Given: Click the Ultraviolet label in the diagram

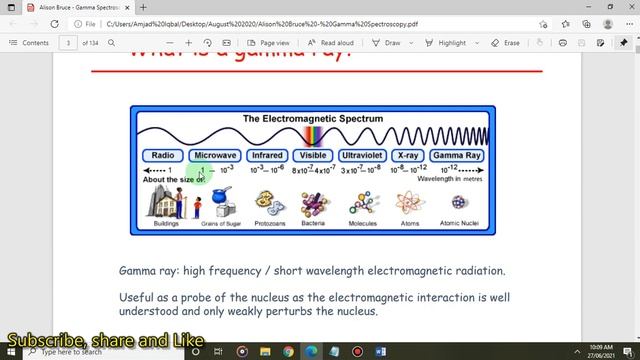Looking at the screenshot, I should coord(362,156).
